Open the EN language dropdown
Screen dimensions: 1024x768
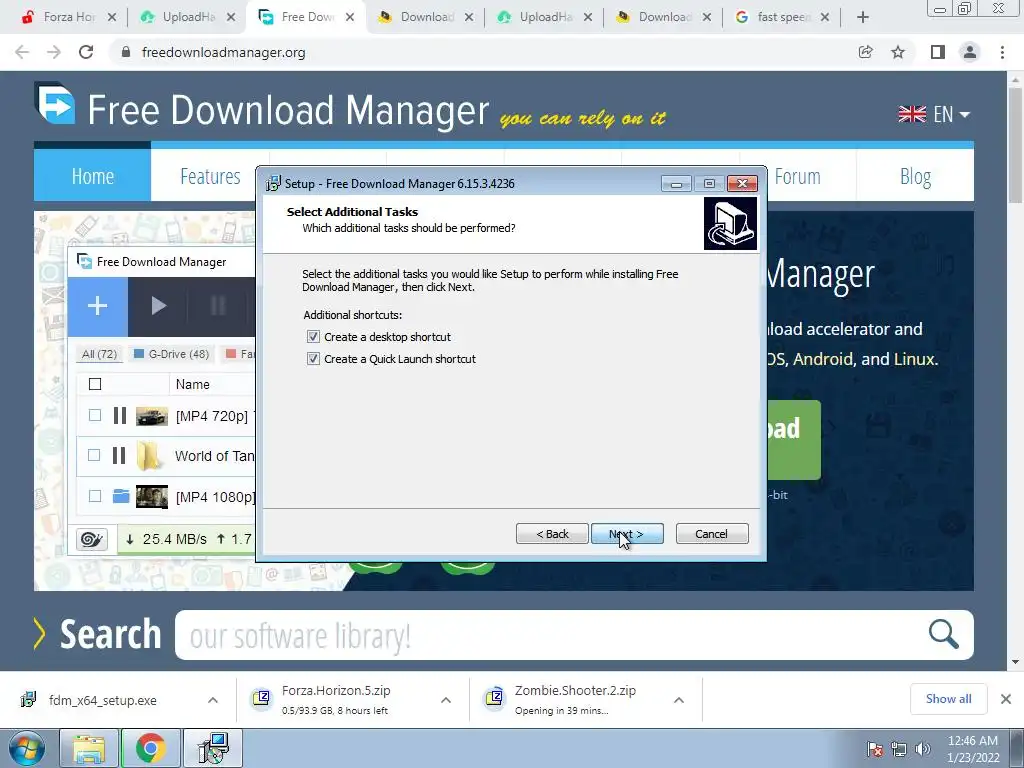(x=935, y=114)
